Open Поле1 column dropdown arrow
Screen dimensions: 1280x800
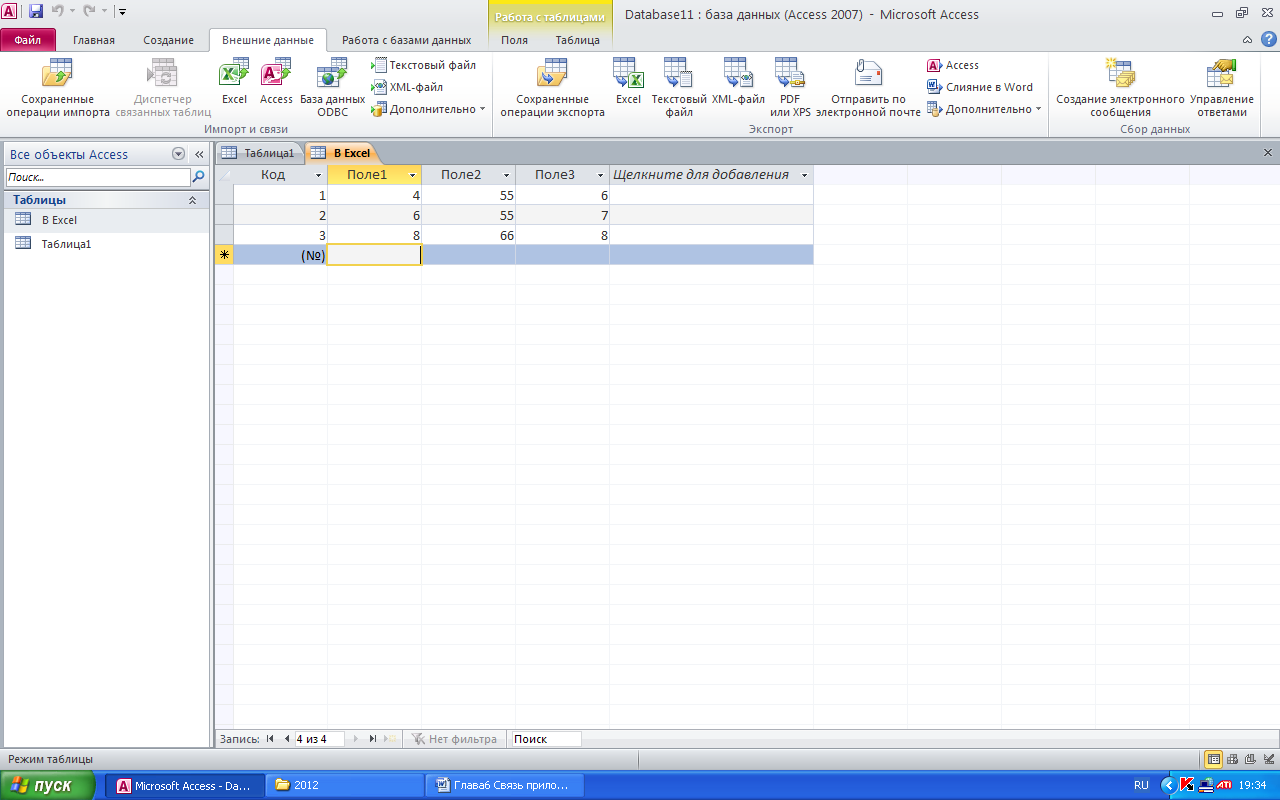(413, 175)
